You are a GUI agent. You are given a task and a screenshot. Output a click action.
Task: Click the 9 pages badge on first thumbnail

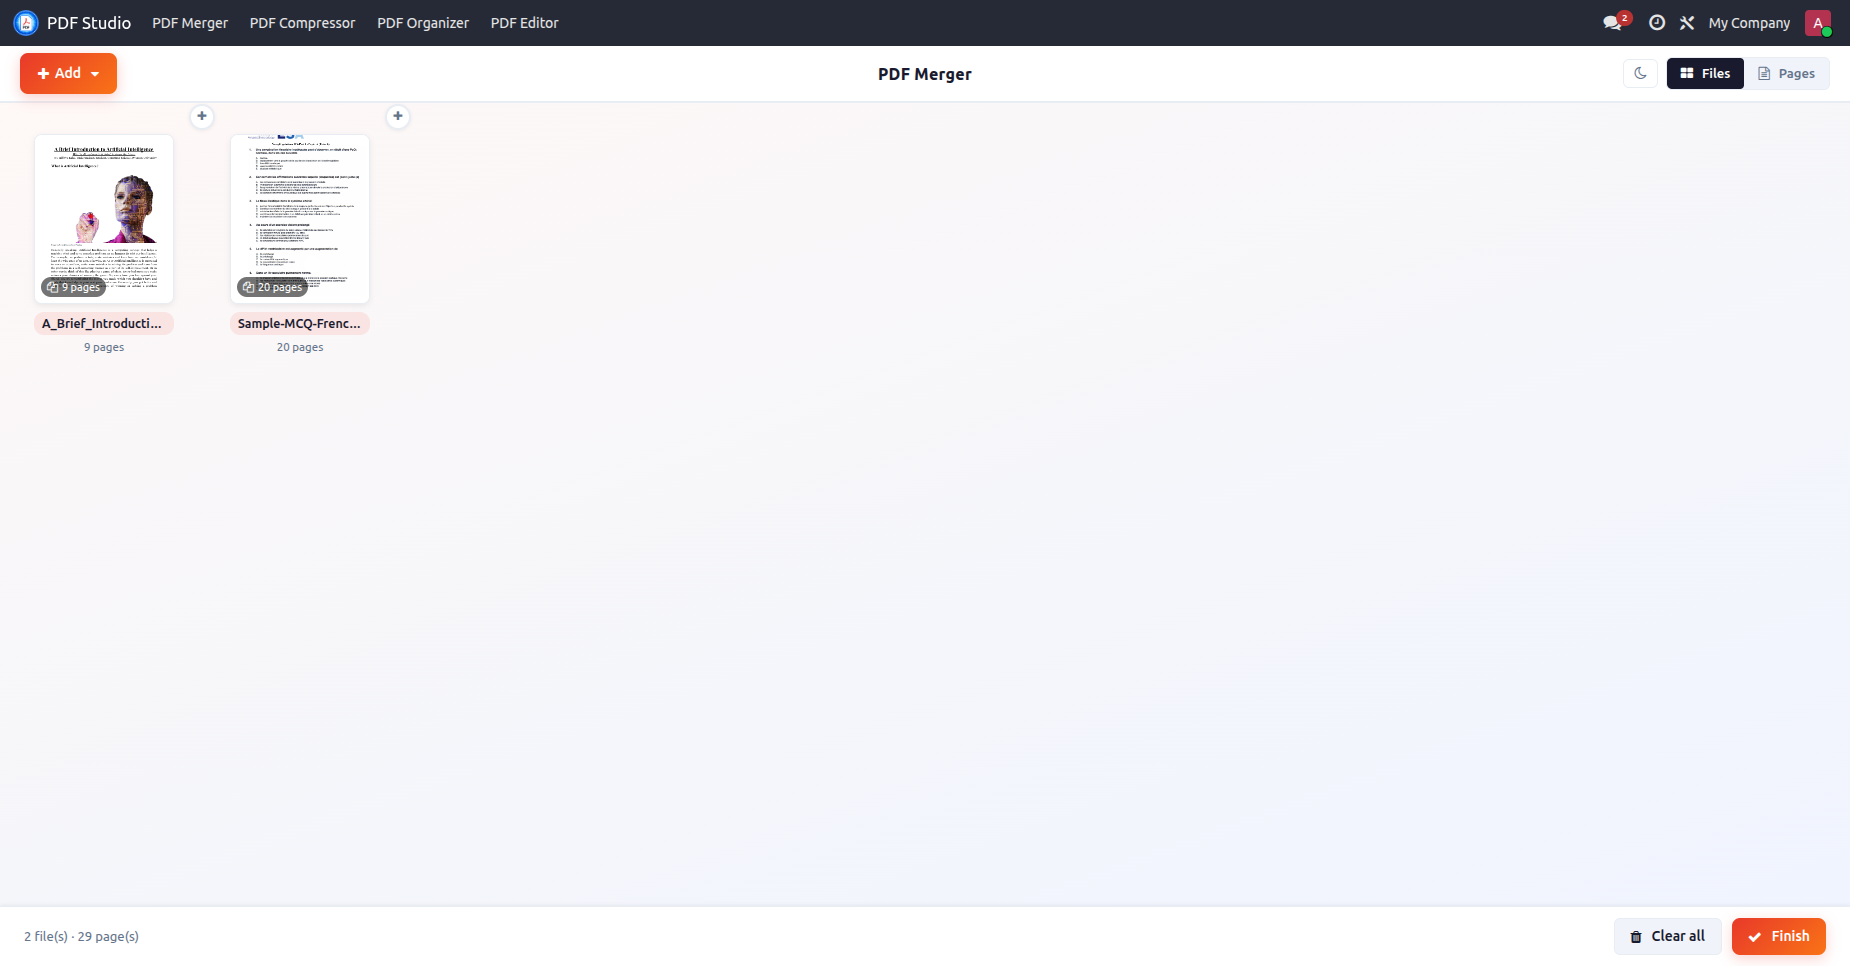tap(74, 287)
